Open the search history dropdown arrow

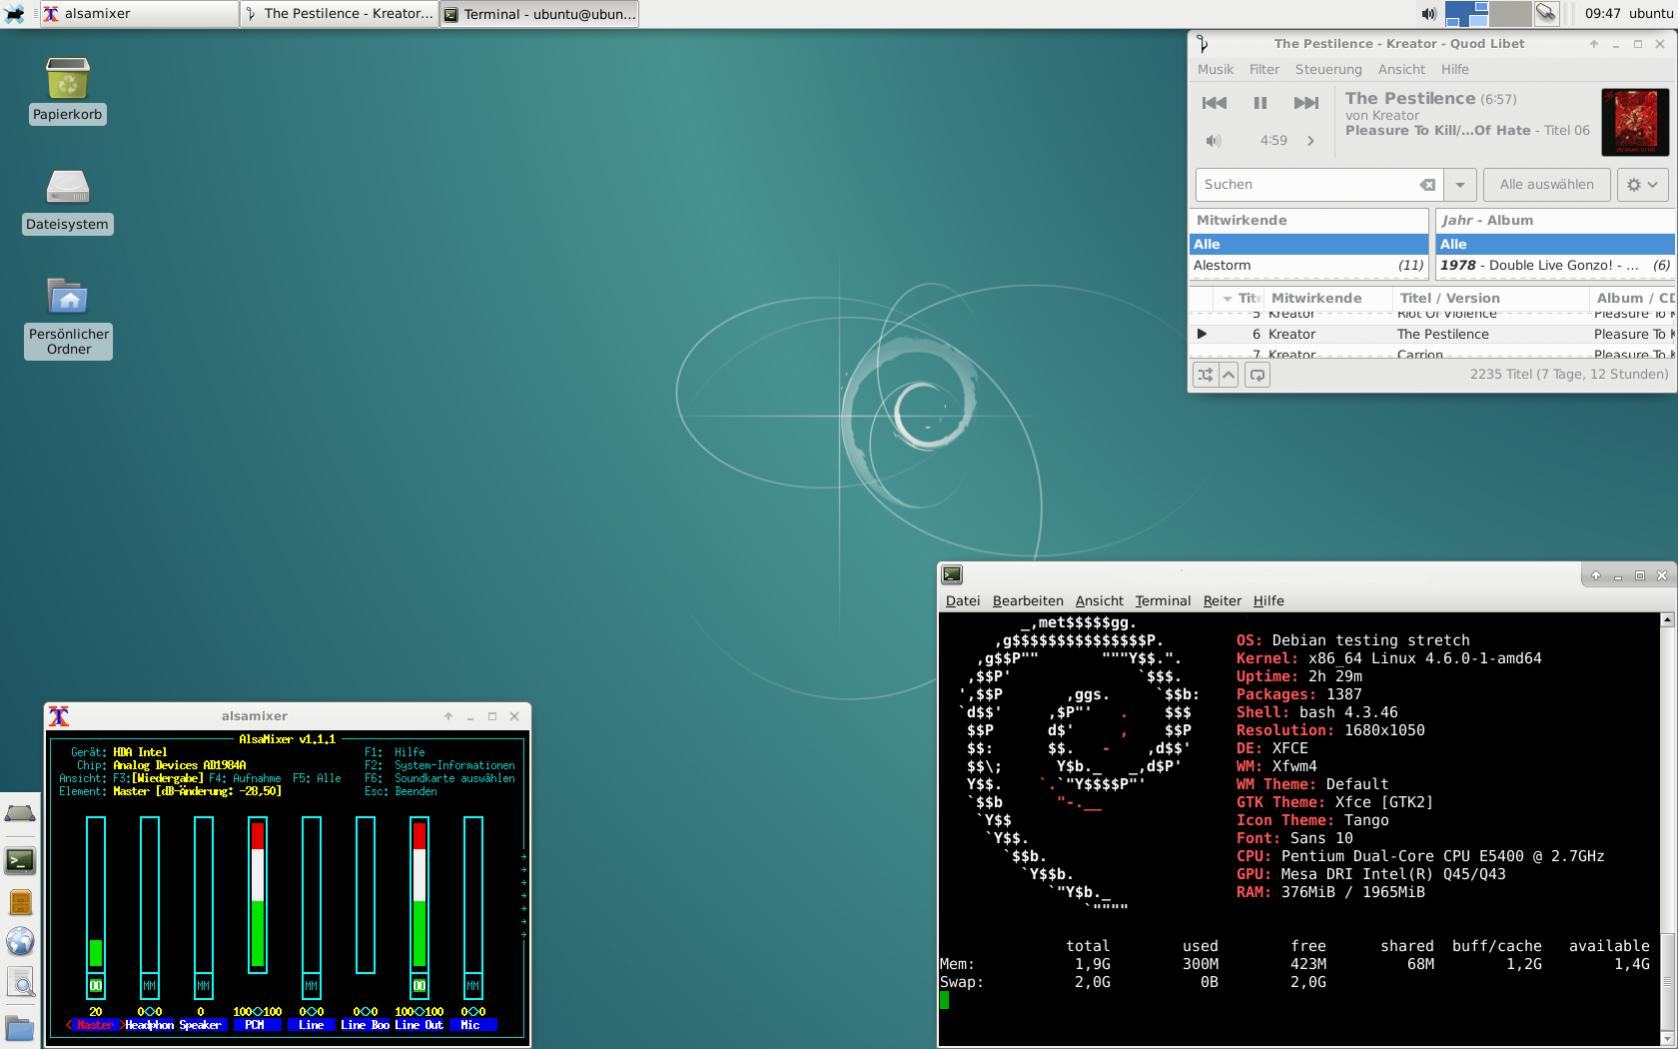(1460, 184)
